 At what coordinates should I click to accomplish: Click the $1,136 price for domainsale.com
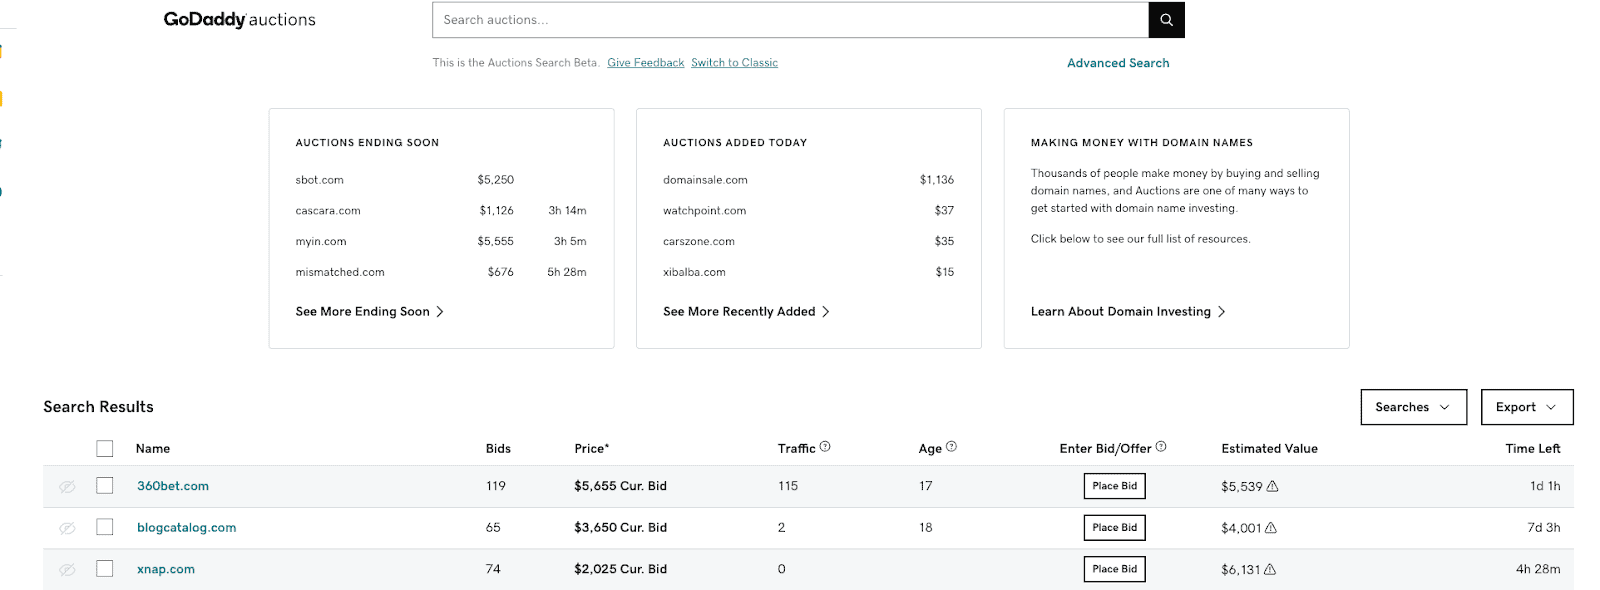pos(937,180)
